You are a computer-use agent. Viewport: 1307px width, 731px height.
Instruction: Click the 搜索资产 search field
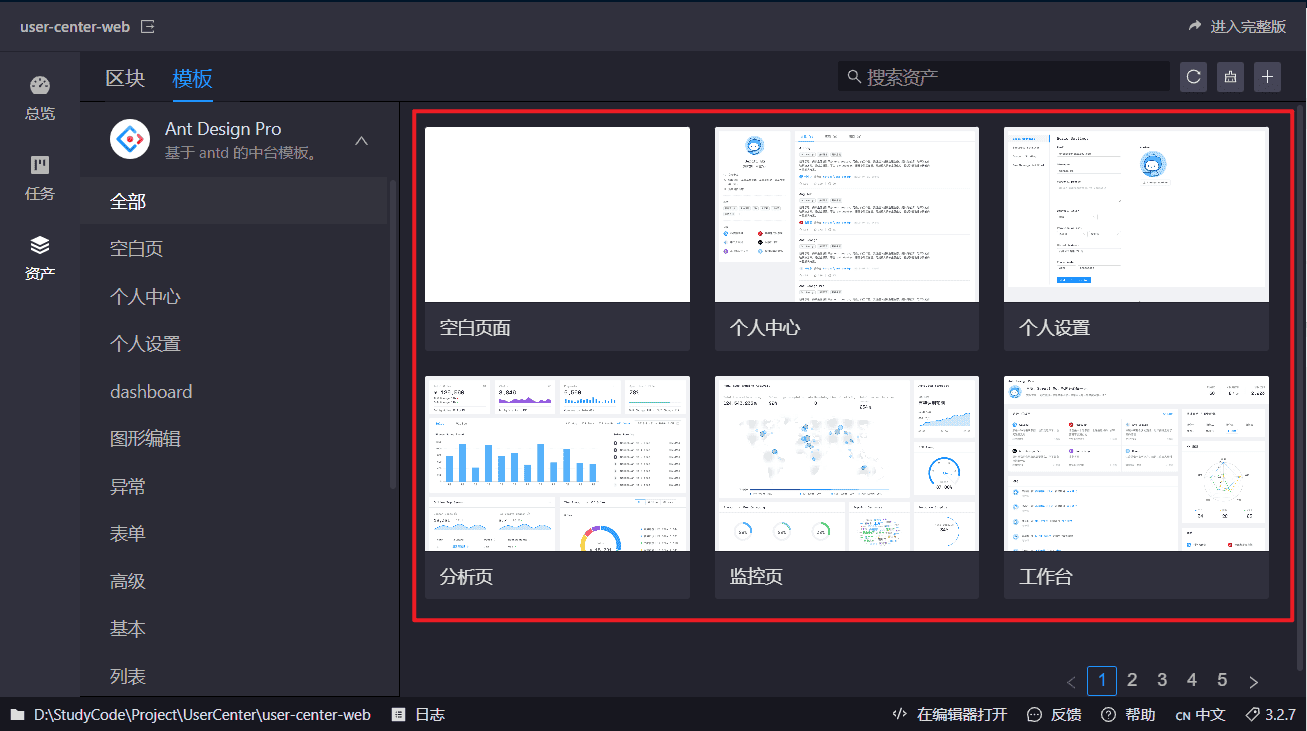click(1004, 77)
